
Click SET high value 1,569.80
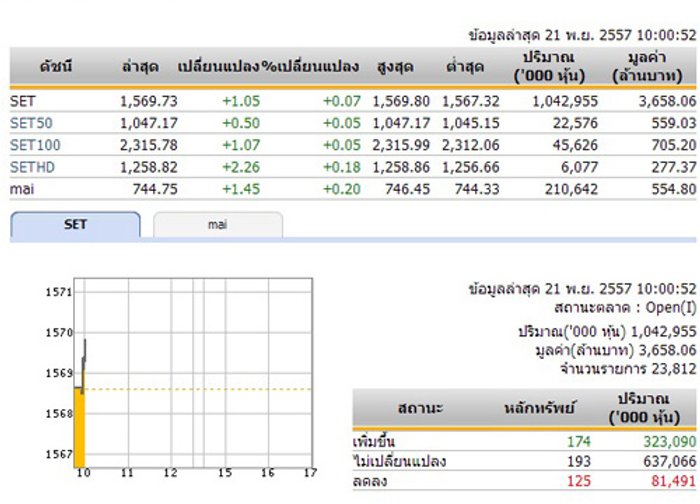pyautogui.click(x=401, y=101)
